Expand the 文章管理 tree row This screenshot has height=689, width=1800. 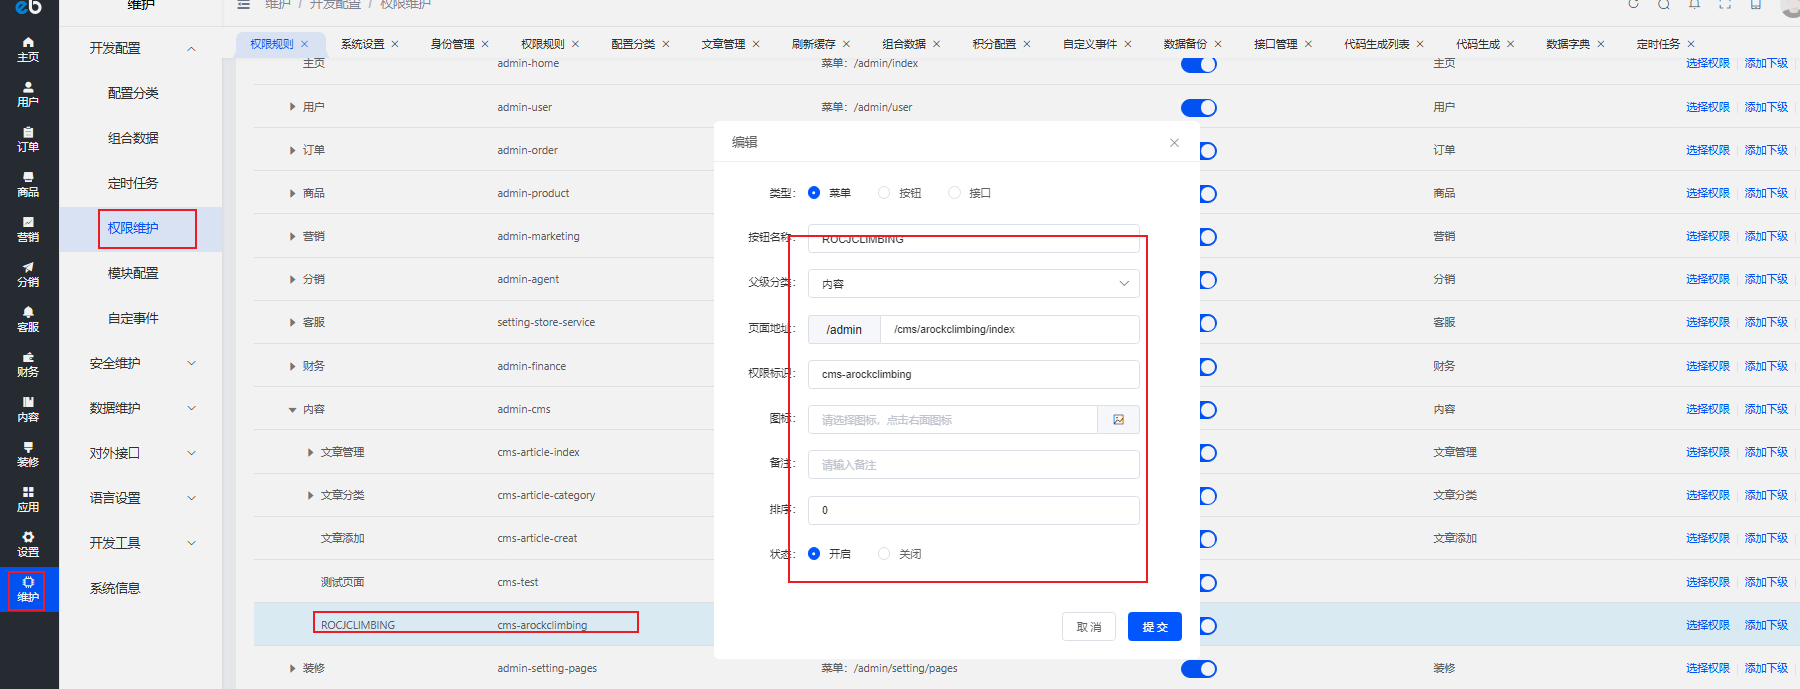[310, 453]
